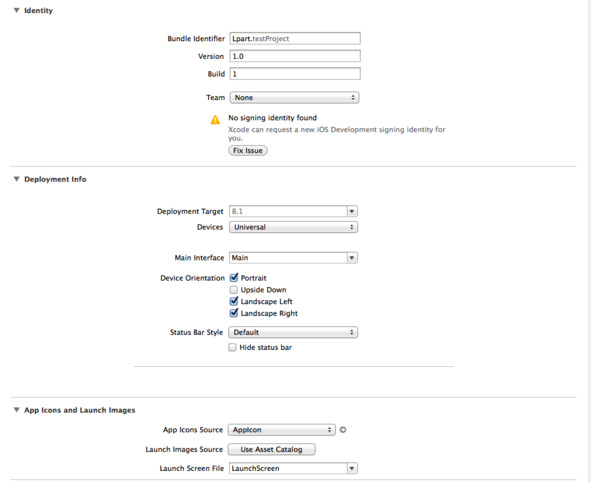Collapse App Icons and Launch Images section
This screenshot has width=591, height=482.
click(17, 410)
